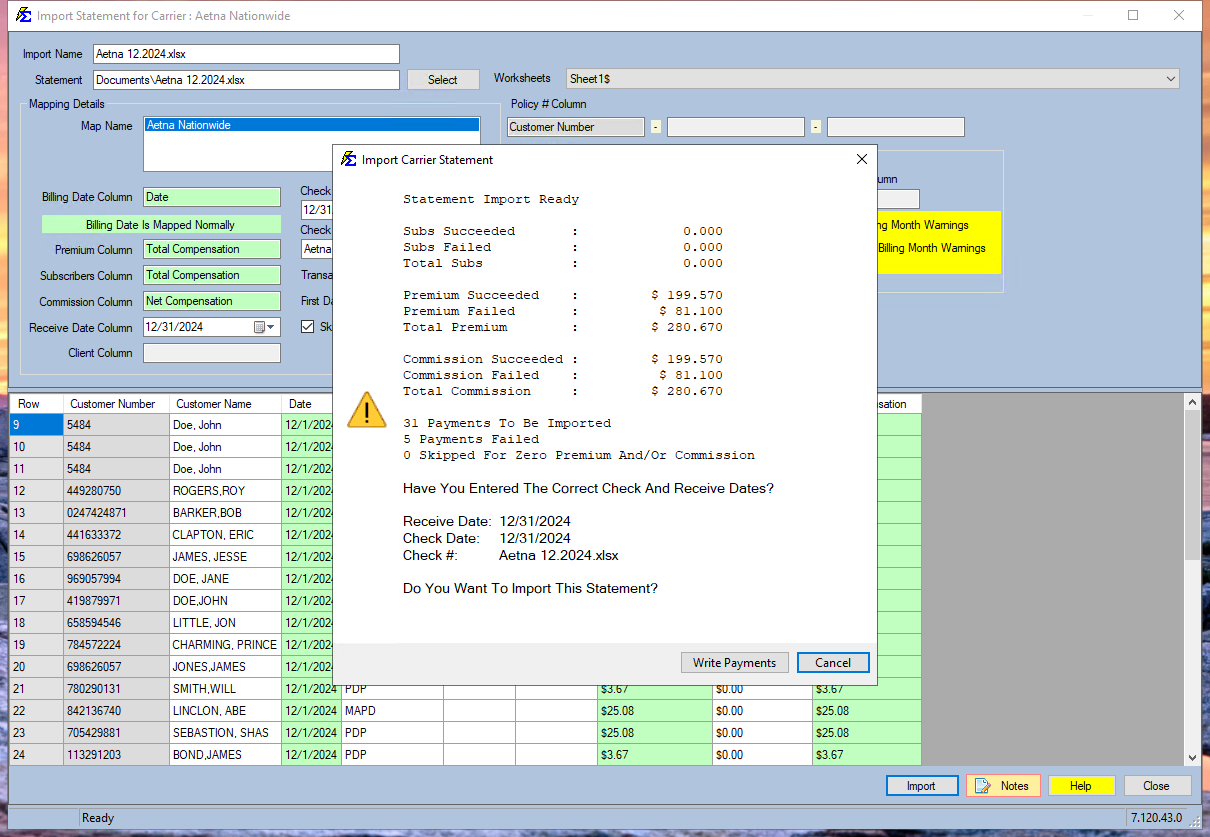Click the warning triangle icon in the dialog
The height and width of the screenshot is (837, 1210).
[x=367, y=410]
